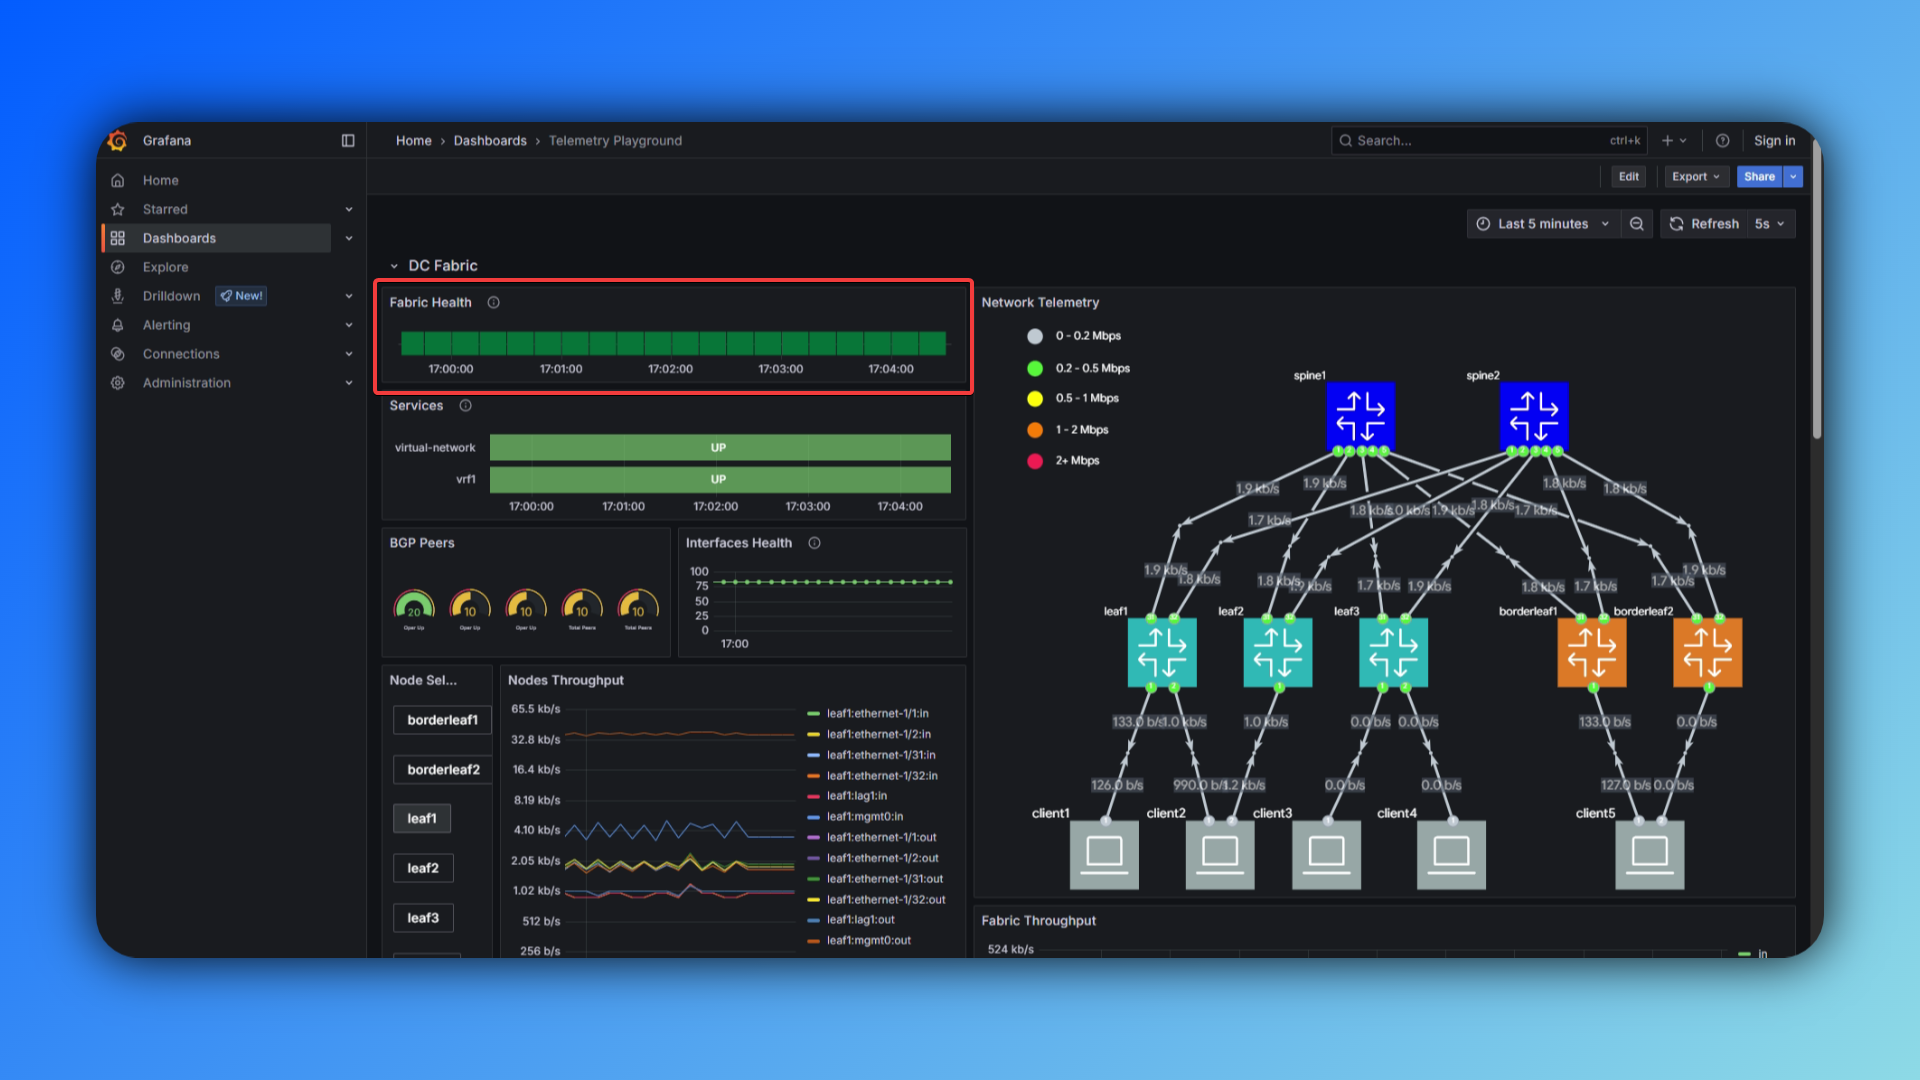Image resolution: width=1920 pixels, height=1080 pixels.
Task: Click the Grafana logo icon
Action: point(118,141)
